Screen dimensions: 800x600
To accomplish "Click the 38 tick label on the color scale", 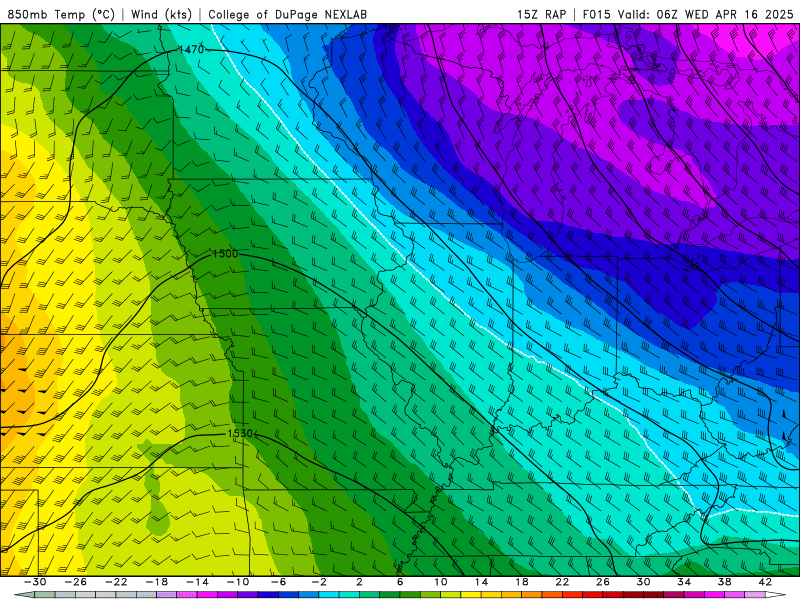I will tap(724, 582).
